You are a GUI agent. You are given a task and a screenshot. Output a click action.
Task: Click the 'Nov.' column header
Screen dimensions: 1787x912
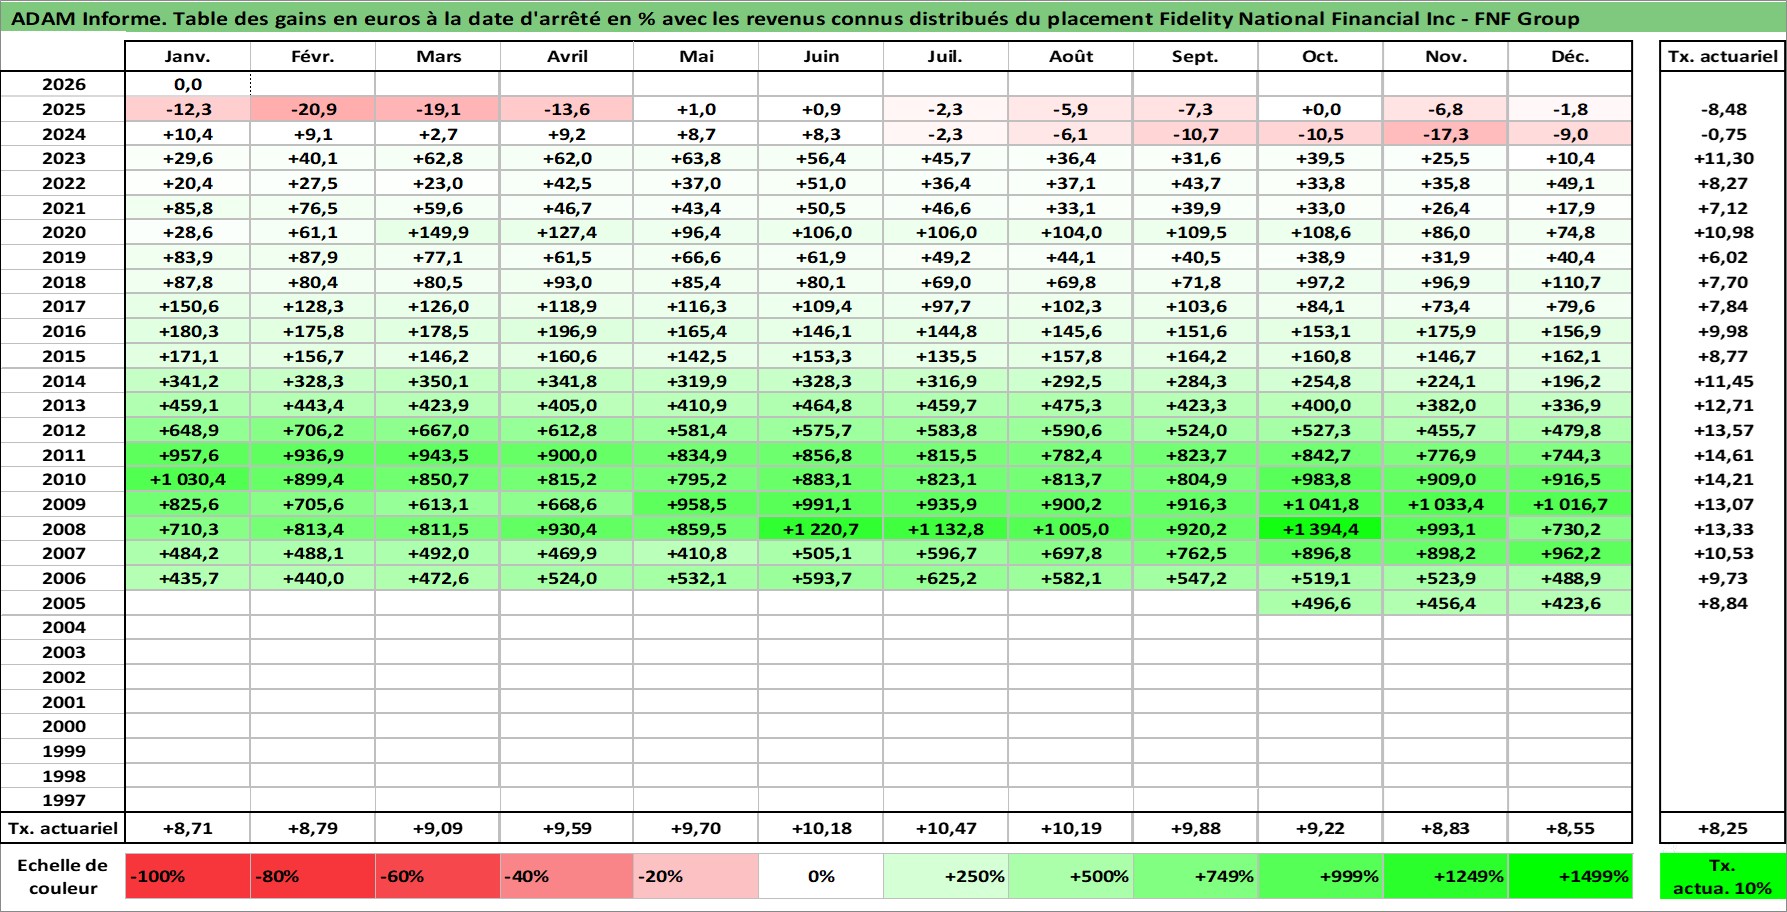1446,57
